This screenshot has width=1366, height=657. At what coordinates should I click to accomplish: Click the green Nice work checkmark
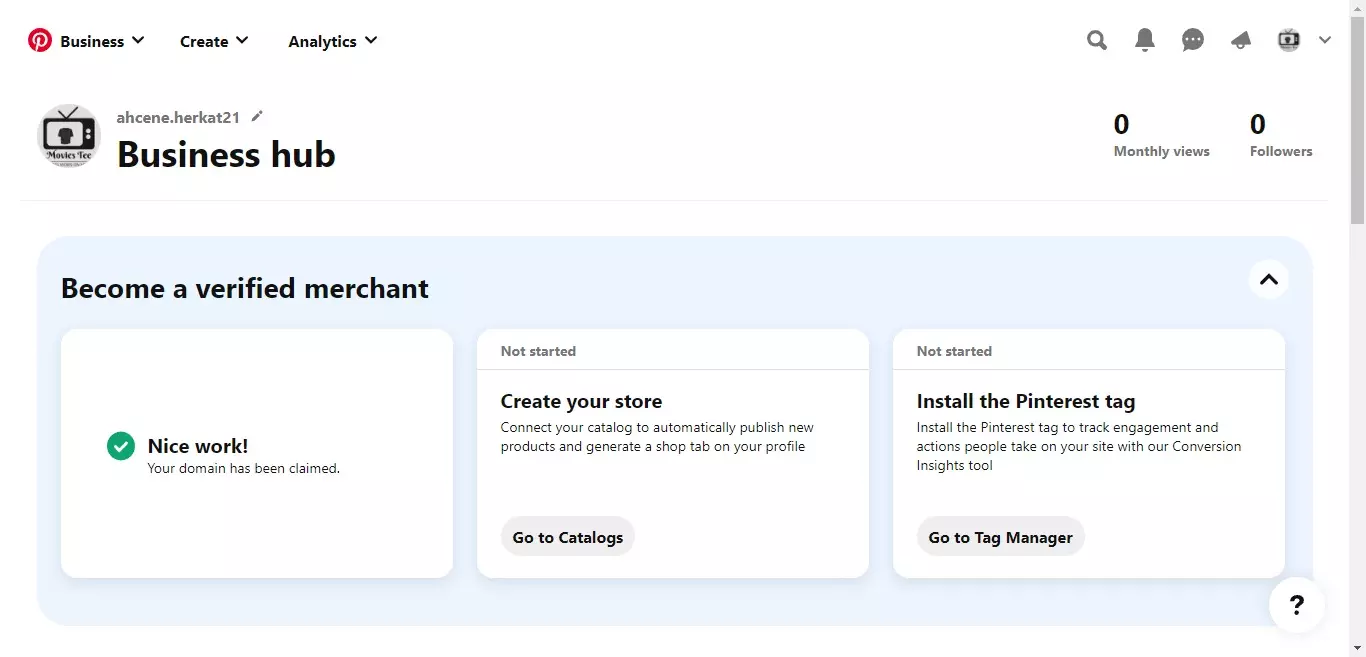[x=121, y=446]
